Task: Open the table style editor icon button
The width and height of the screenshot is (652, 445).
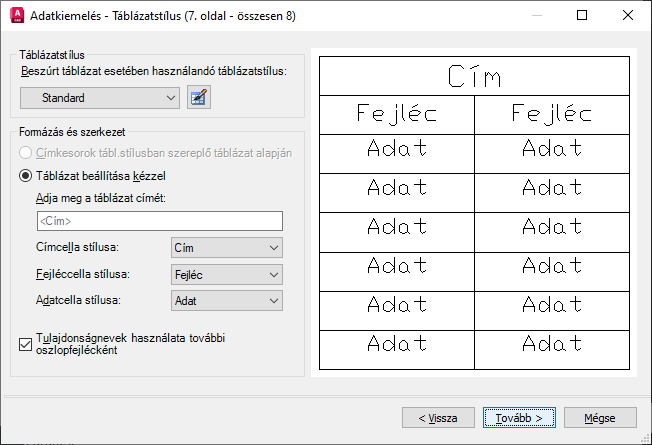Action: (x=200, y=97)
